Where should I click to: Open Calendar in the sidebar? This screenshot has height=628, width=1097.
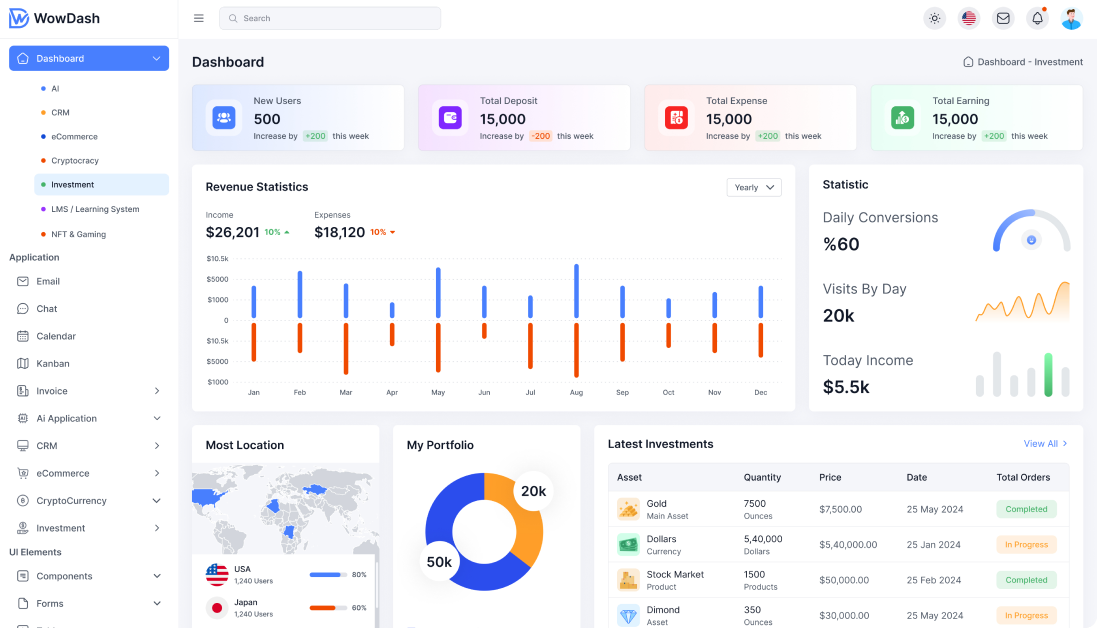56,336
